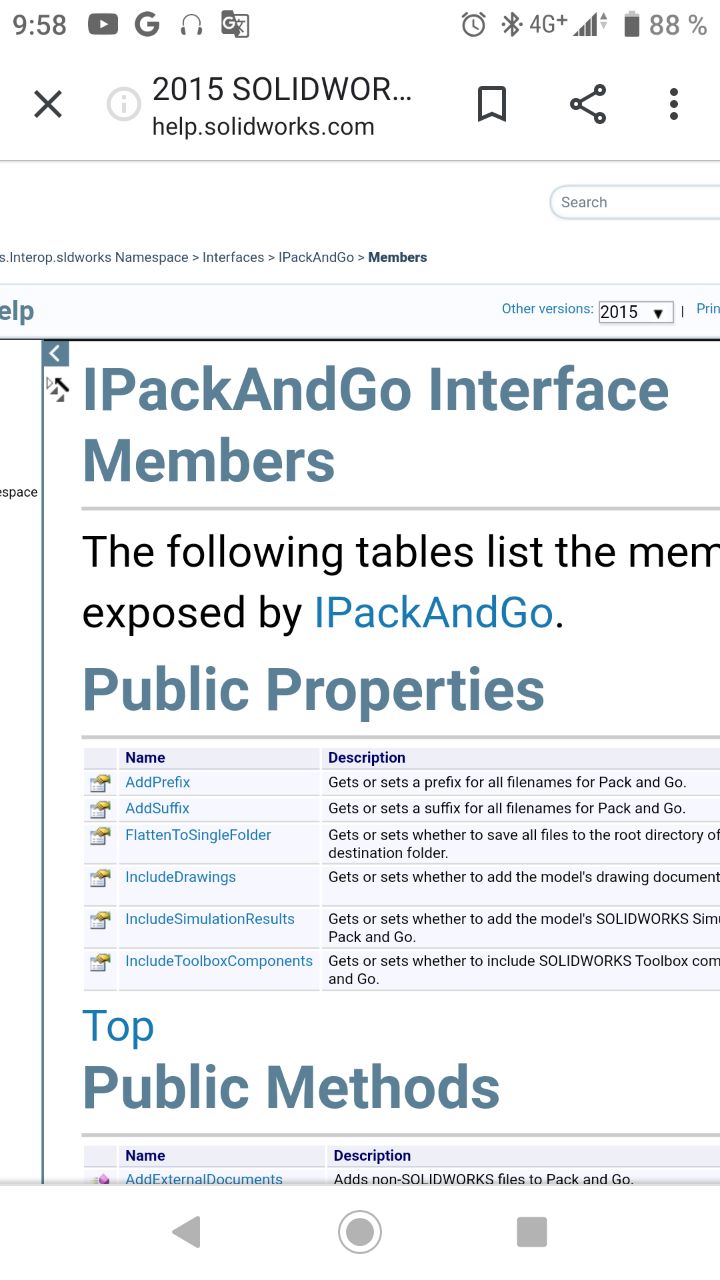Viewport: 720px width, 1280px height.
Task: Tap the Search input field
Action: pyautogui.click(x=636, y=202)
